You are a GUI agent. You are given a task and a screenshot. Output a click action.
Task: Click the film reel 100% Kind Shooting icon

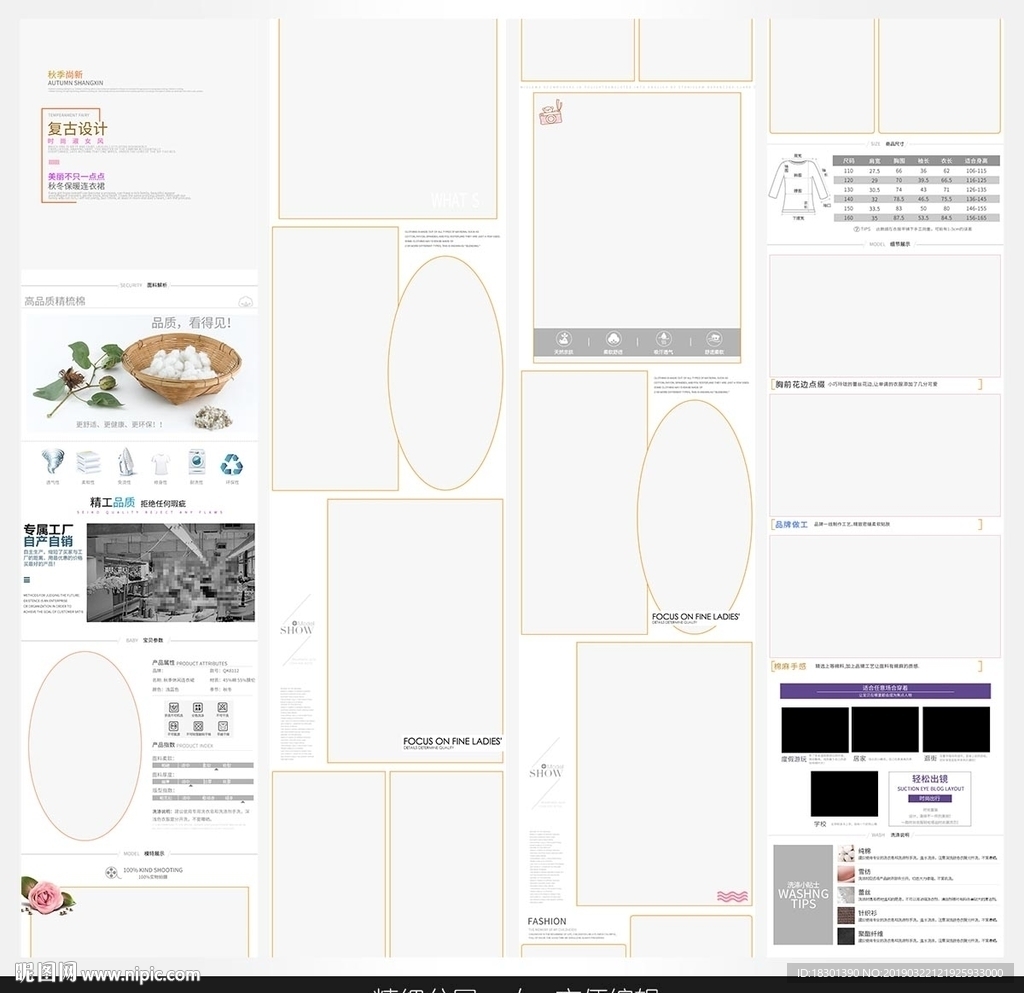[x=112, y=872]
